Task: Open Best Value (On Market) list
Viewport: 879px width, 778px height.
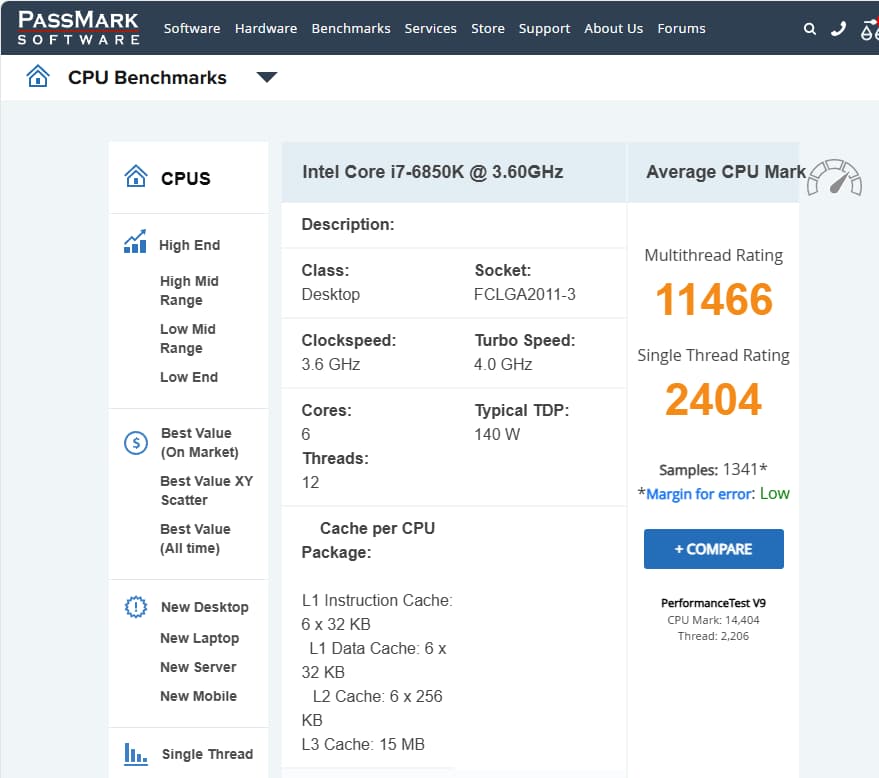Action: (x=200, y=443)
